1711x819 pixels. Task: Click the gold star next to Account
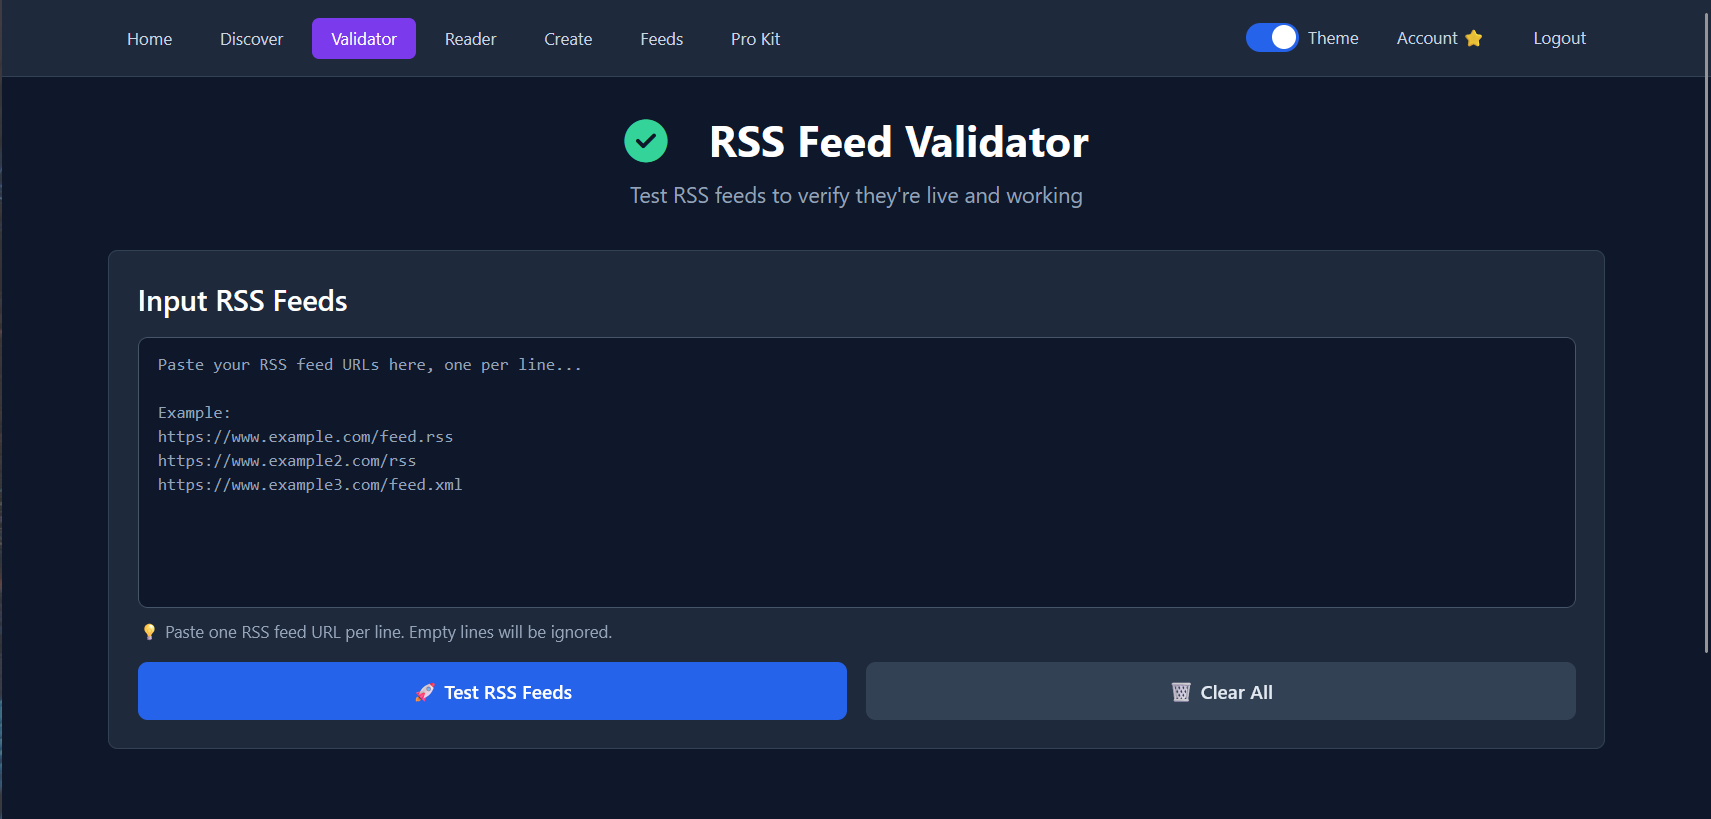coord(1473,38)
